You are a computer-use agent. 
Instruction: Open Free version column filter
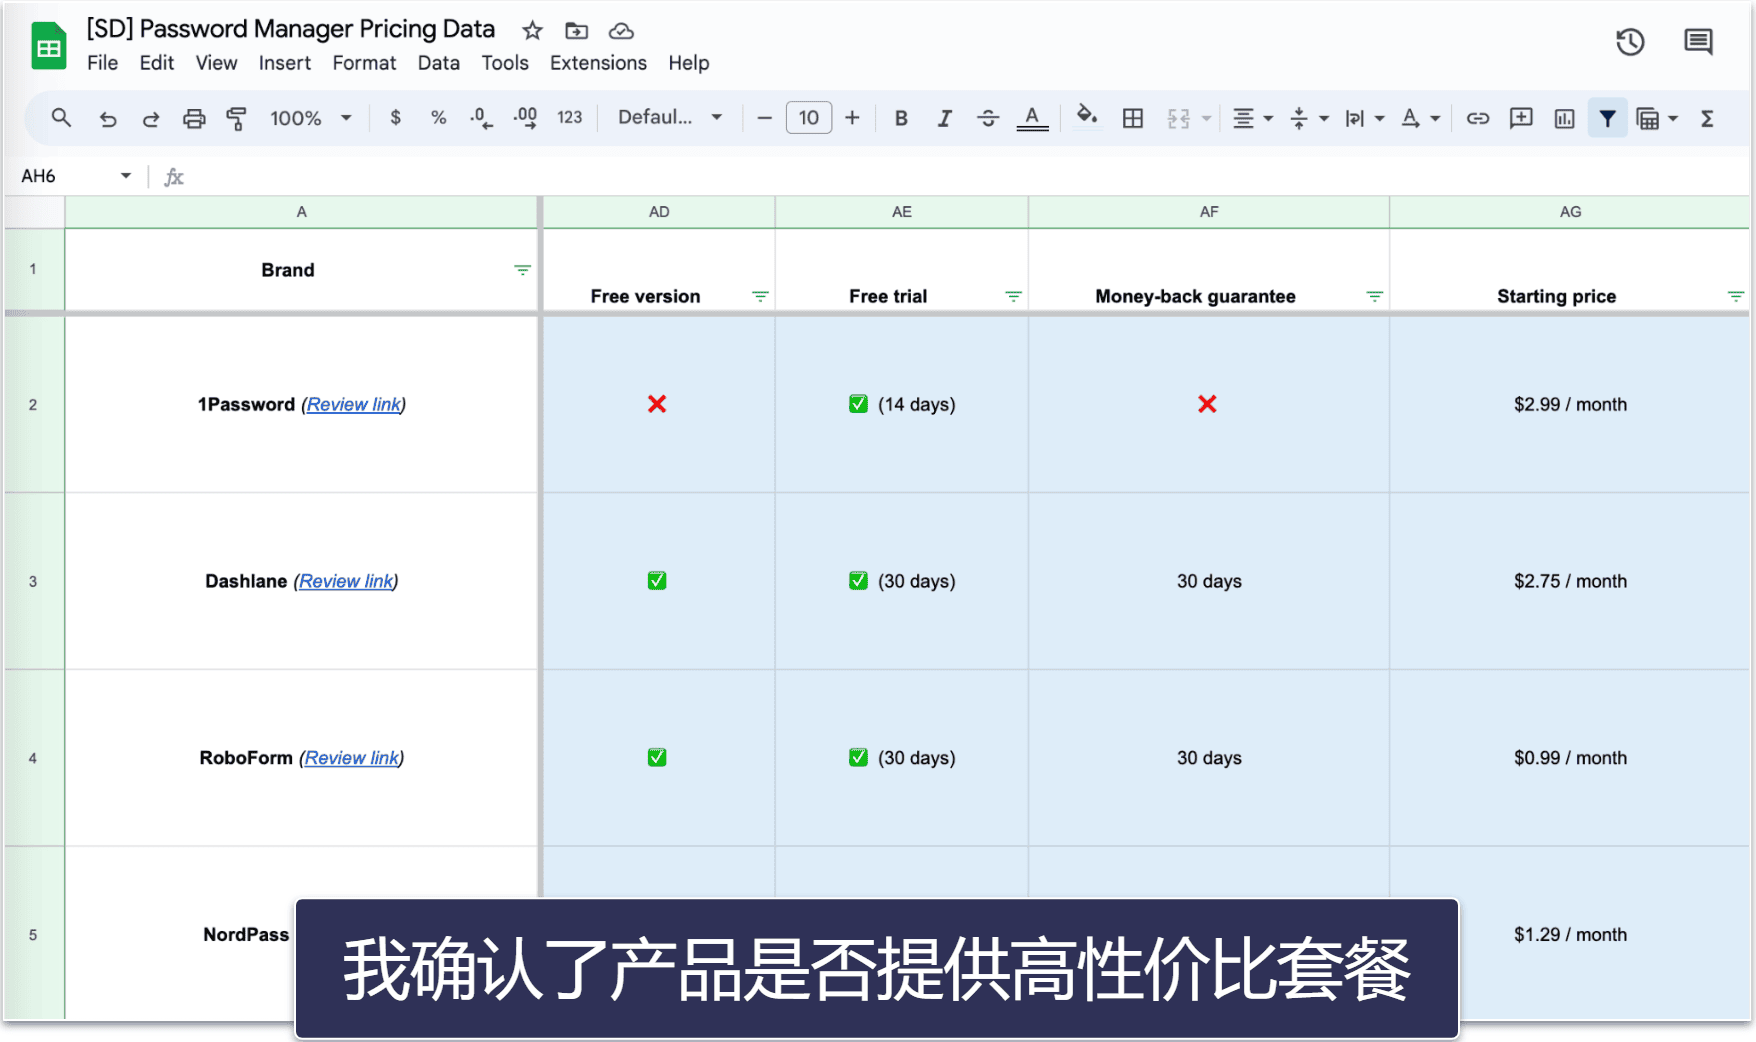click(x=760, y=296)
